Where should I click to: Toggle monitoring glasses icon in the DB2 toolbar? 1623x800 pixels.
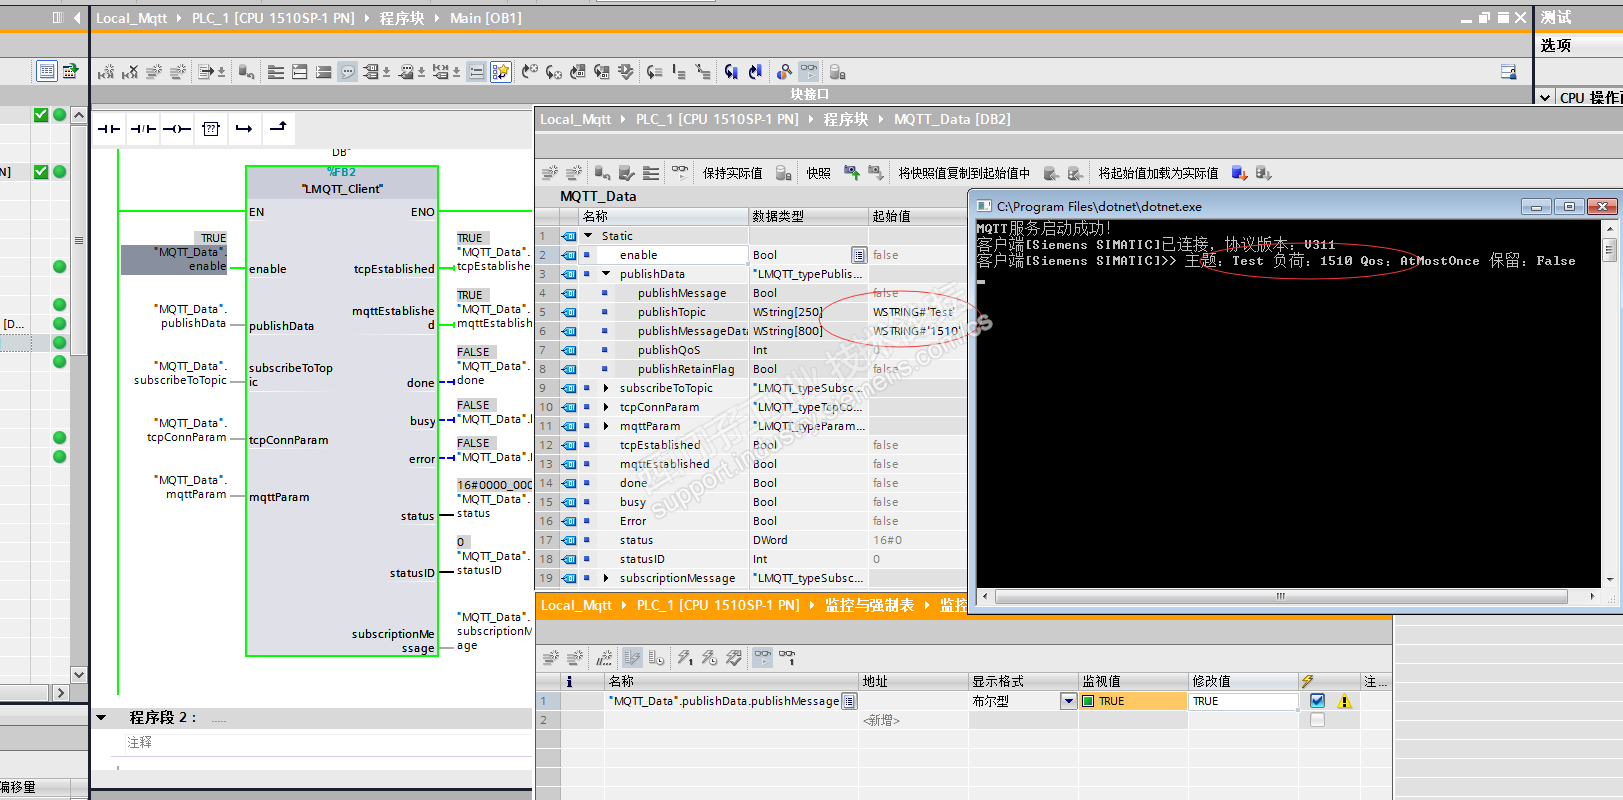click(680, 172)
